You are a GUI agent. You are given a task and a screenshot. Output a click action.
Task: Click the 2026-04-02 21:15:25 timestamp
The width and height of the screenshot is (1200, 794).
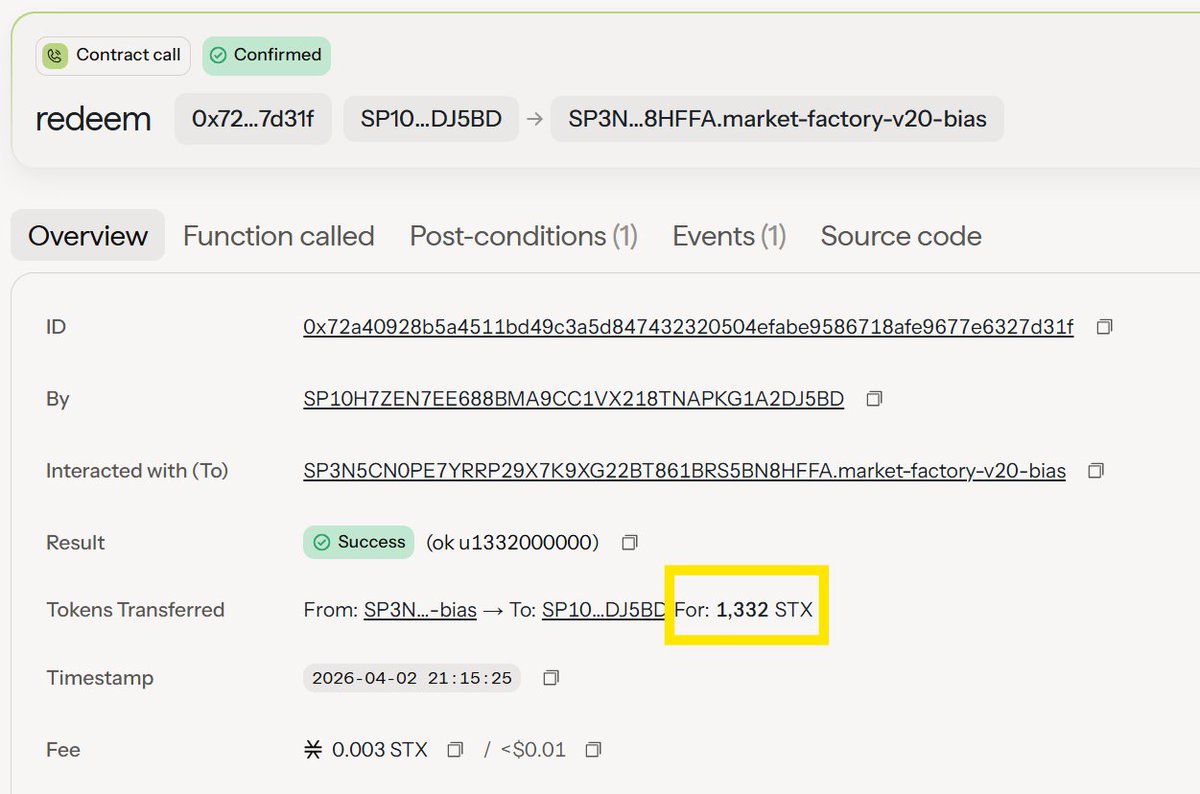point(412,678)
